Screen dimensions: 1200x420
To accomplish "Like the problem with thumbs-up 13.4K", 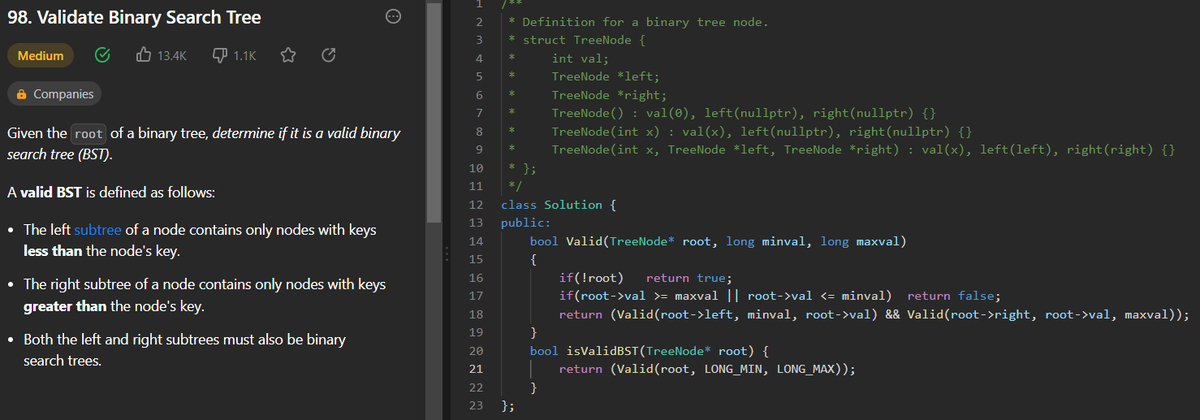I will click(162, 56).
